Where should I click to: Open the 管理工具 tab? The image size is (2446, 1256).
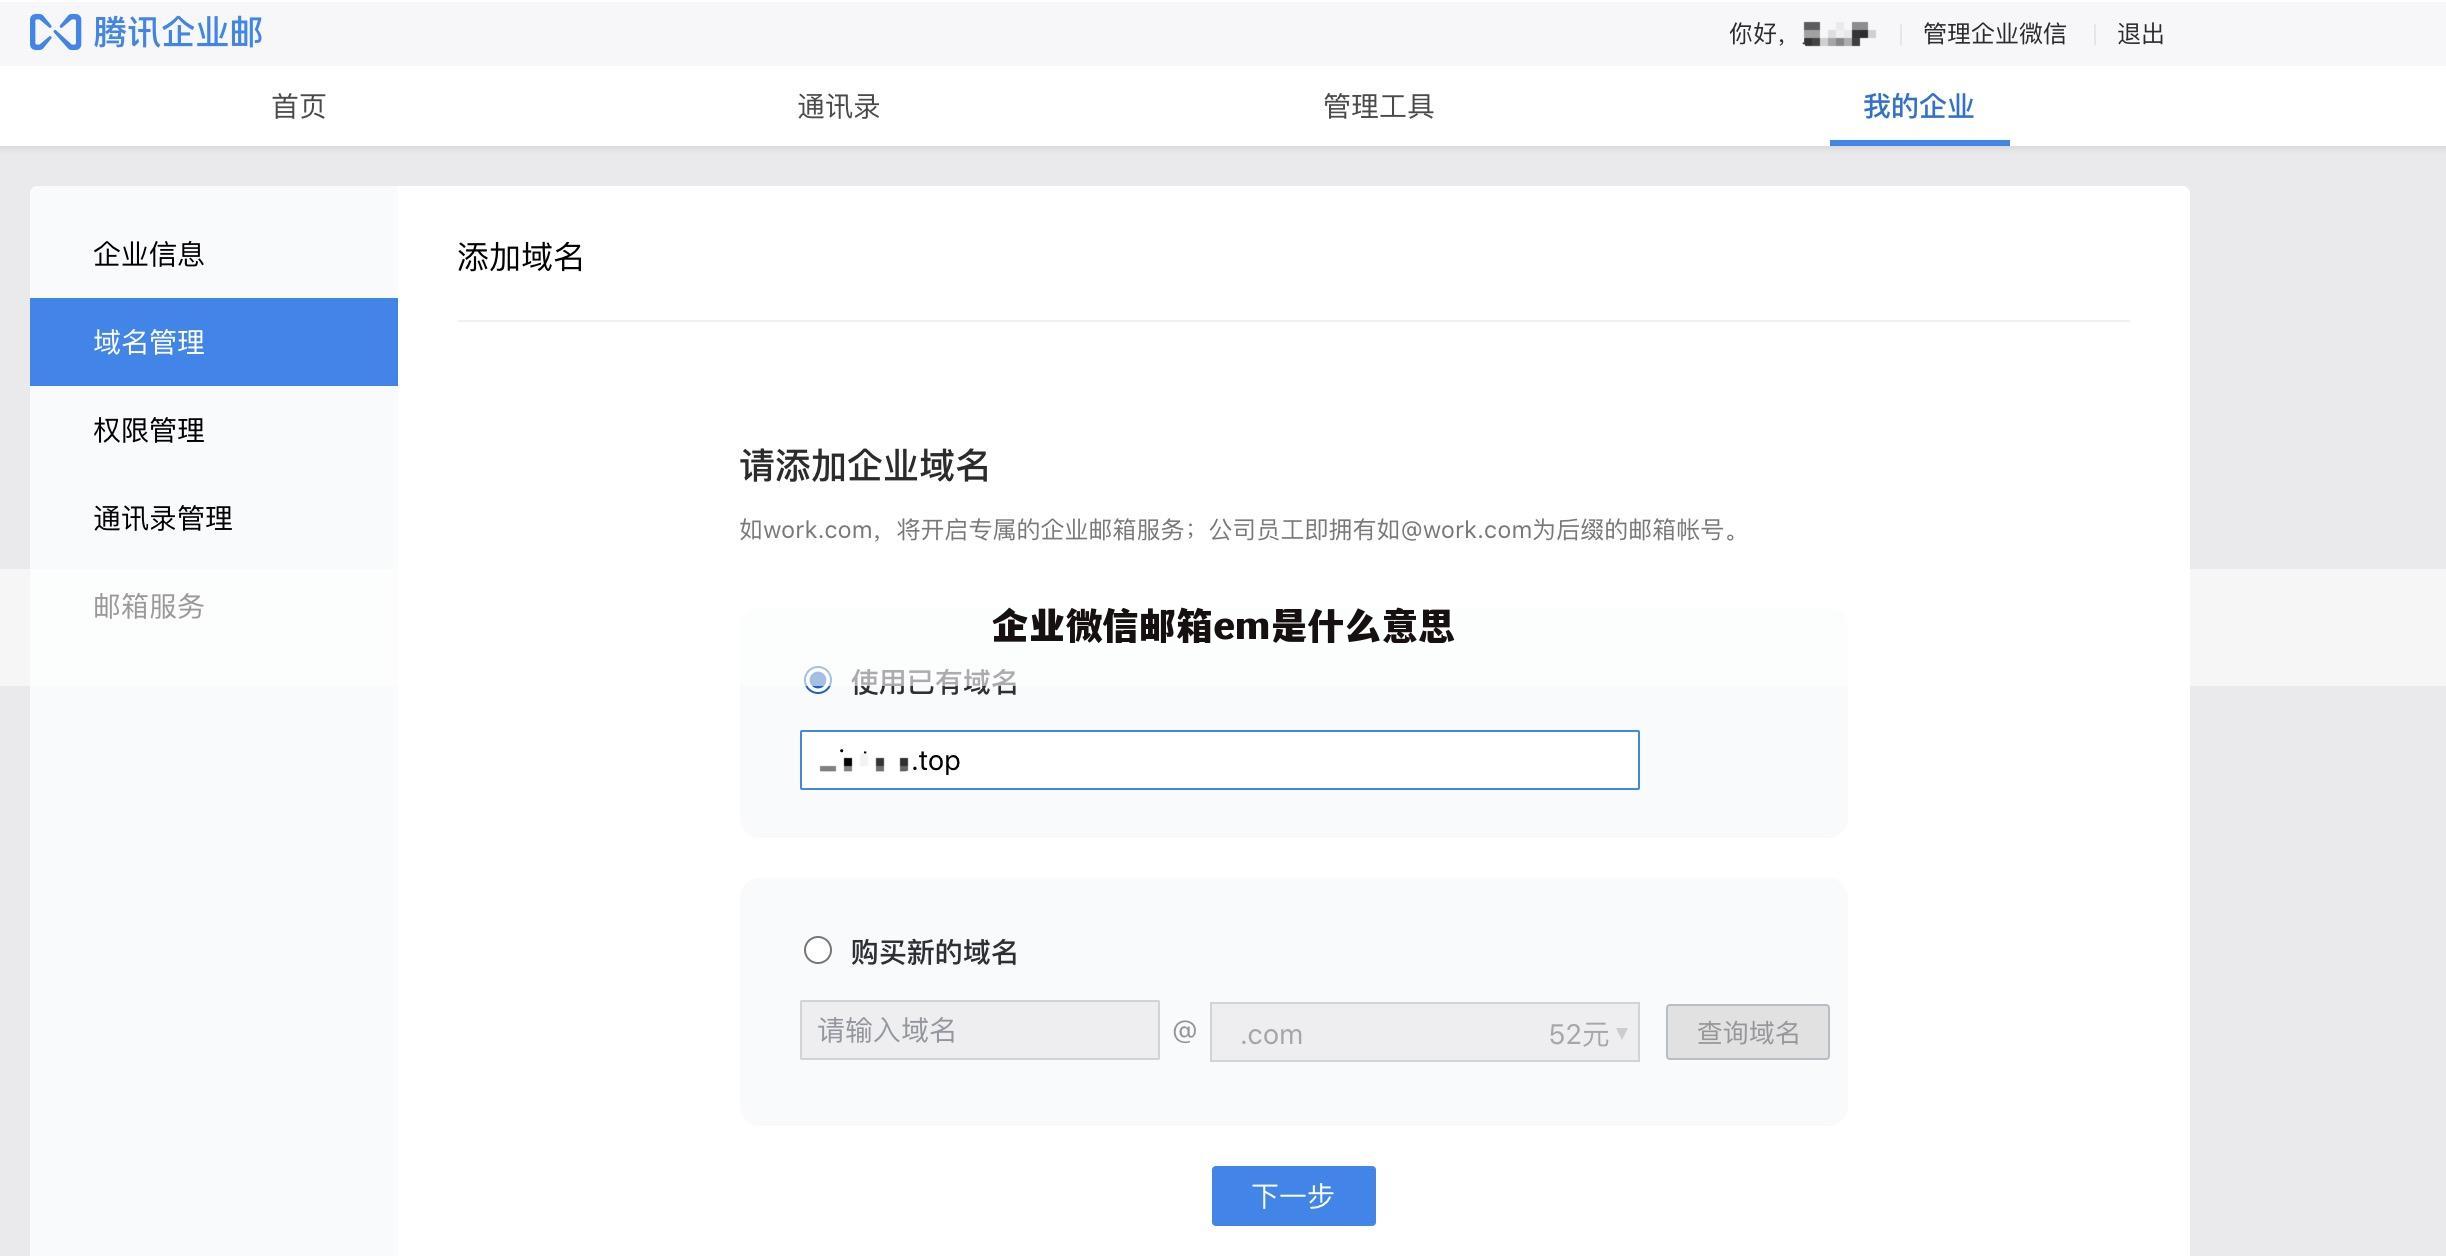pos(1379,107)
